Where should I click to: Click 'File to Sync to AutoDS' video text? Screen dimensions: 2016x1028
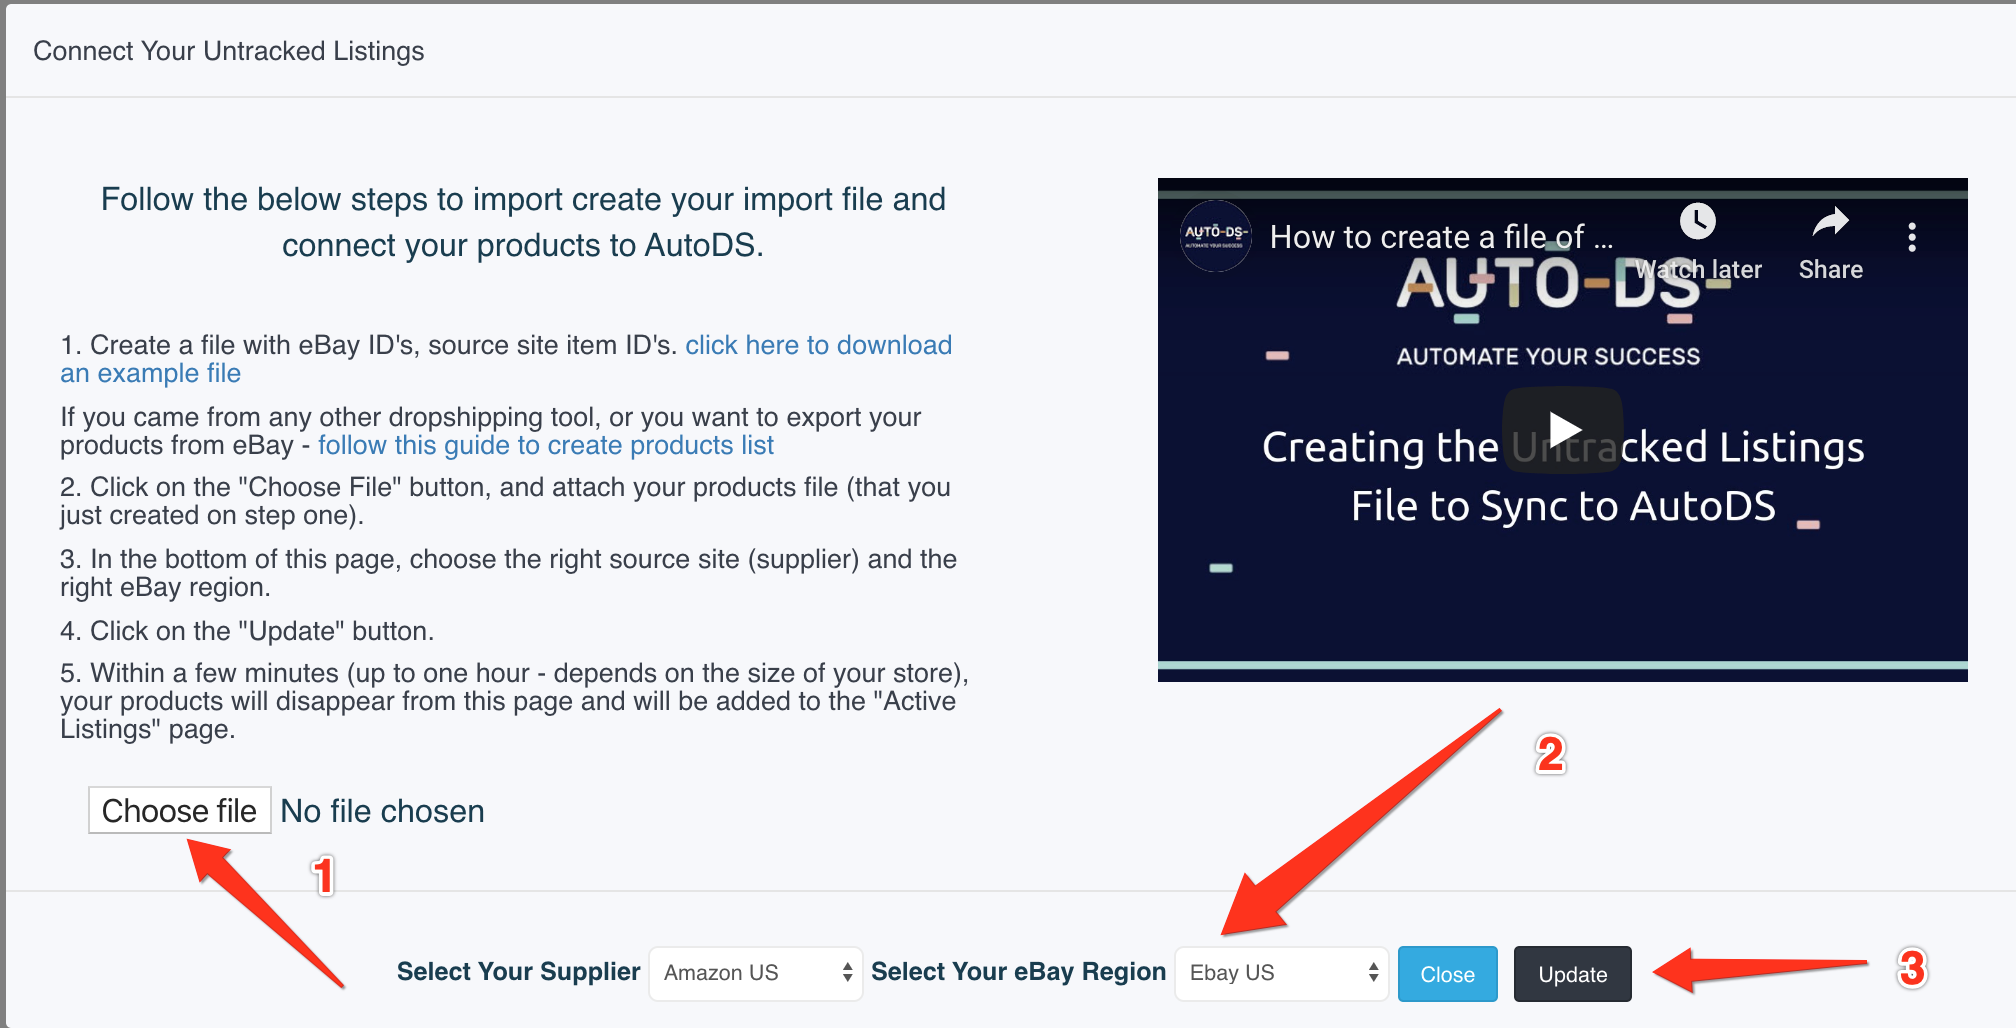click(1563, 506)
